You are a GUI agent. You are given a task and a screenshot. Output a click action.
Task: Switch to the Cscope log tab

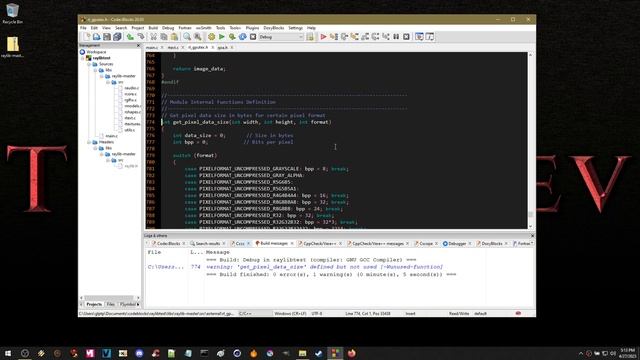click(x=426, y=243)
